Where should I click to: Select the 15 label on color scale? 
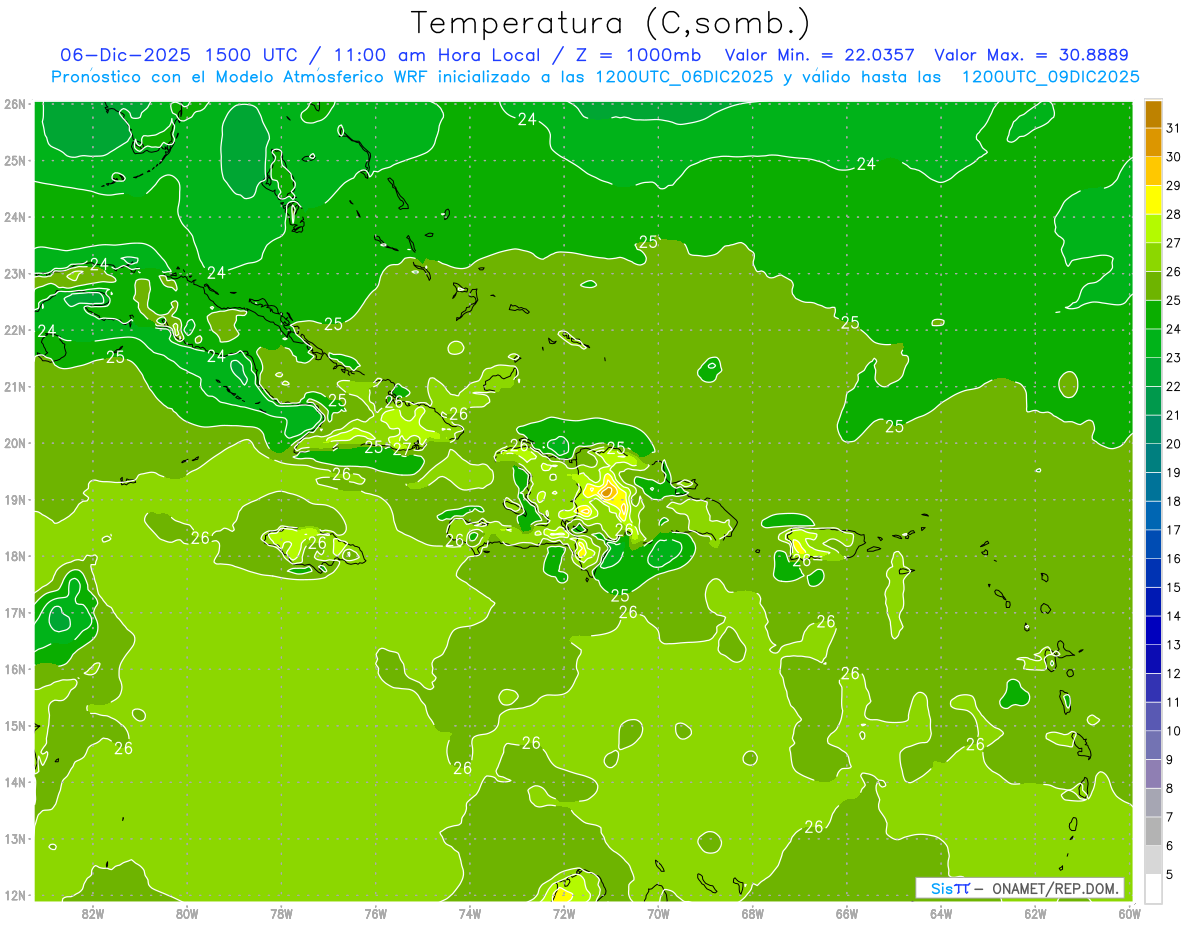click(x=1174, y=588)
